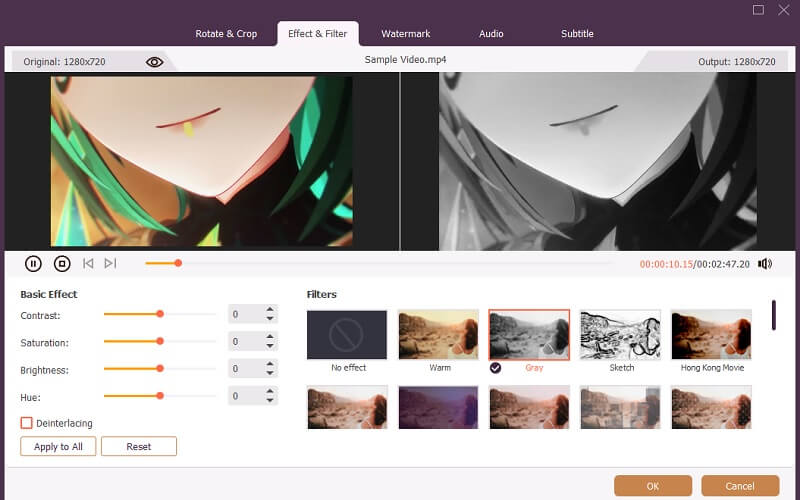The height and width of the screenshot is (500, 800).
Task: Step to the next frame
Action: tap(110, 264)
